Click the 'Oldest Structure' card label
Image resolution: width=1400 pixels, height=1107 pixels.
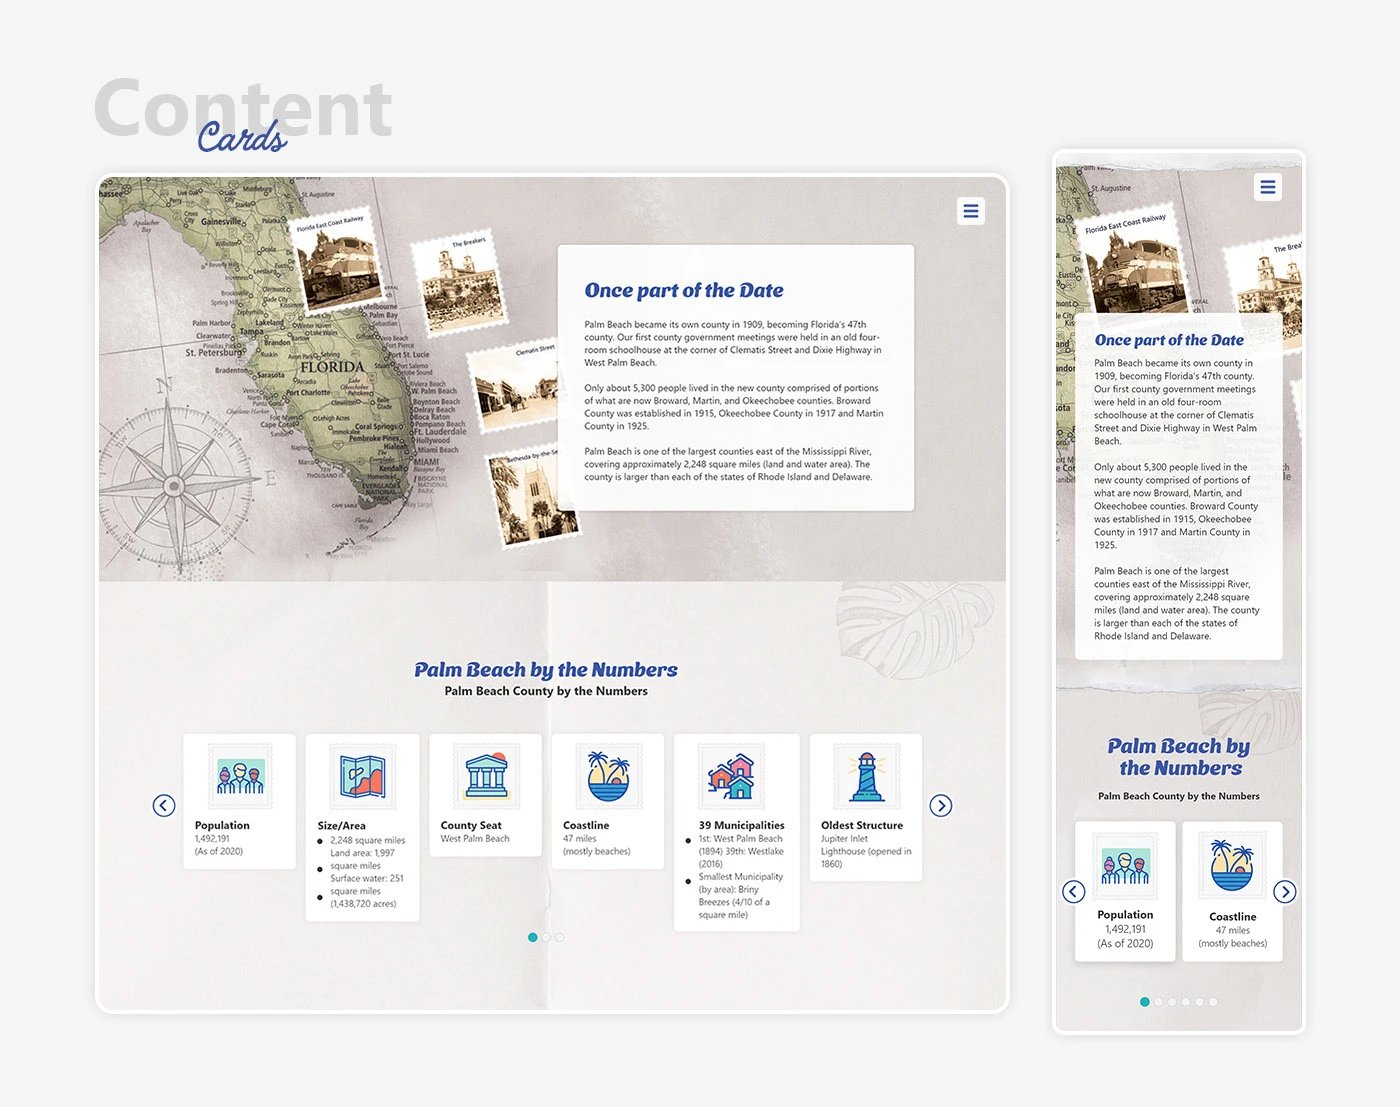(x=862, y=826)
